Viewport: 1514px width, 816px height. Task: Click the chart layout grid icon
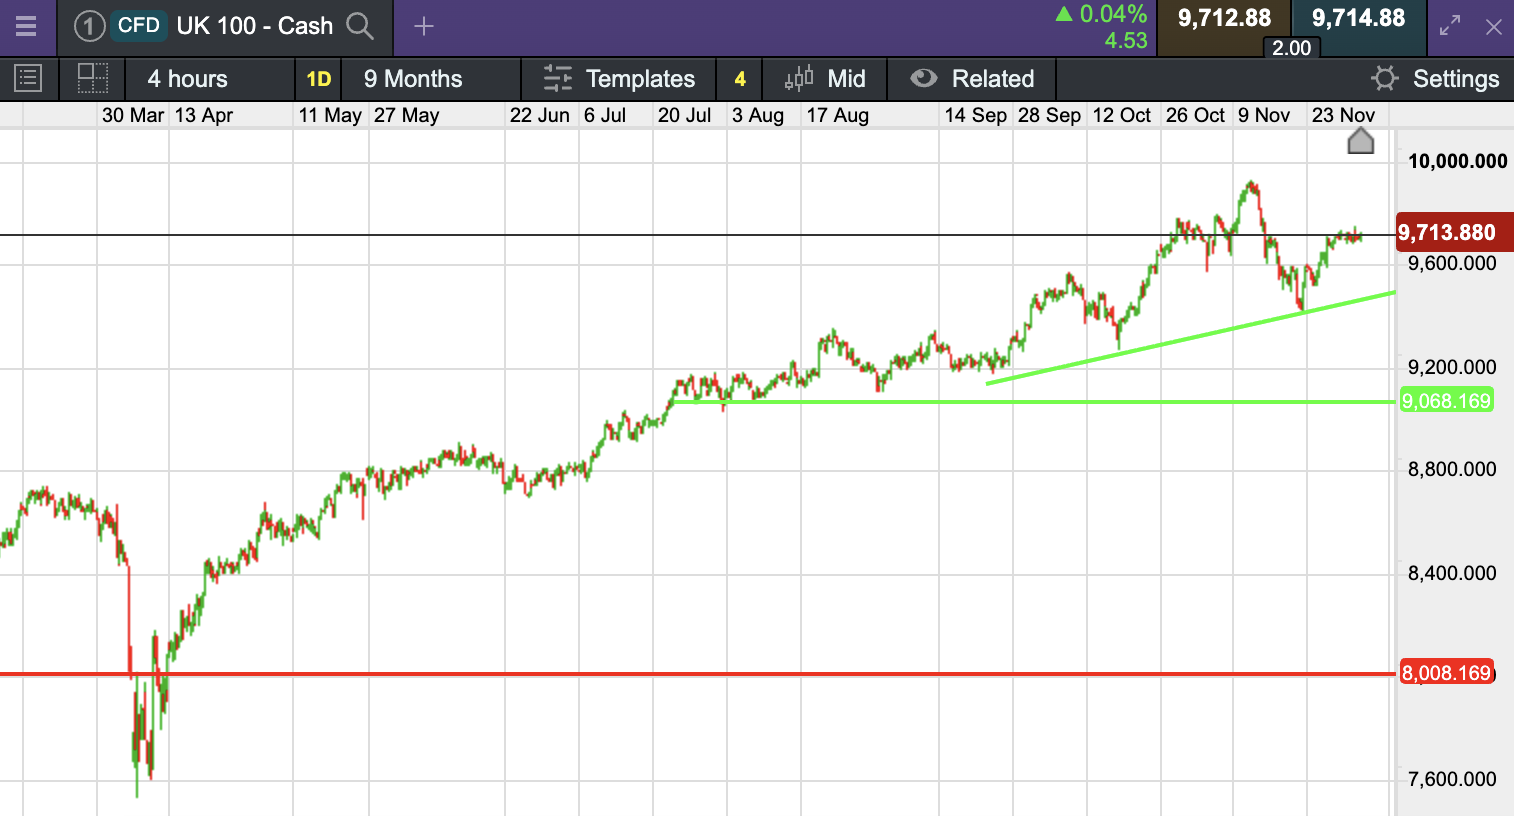click(92, 78)
